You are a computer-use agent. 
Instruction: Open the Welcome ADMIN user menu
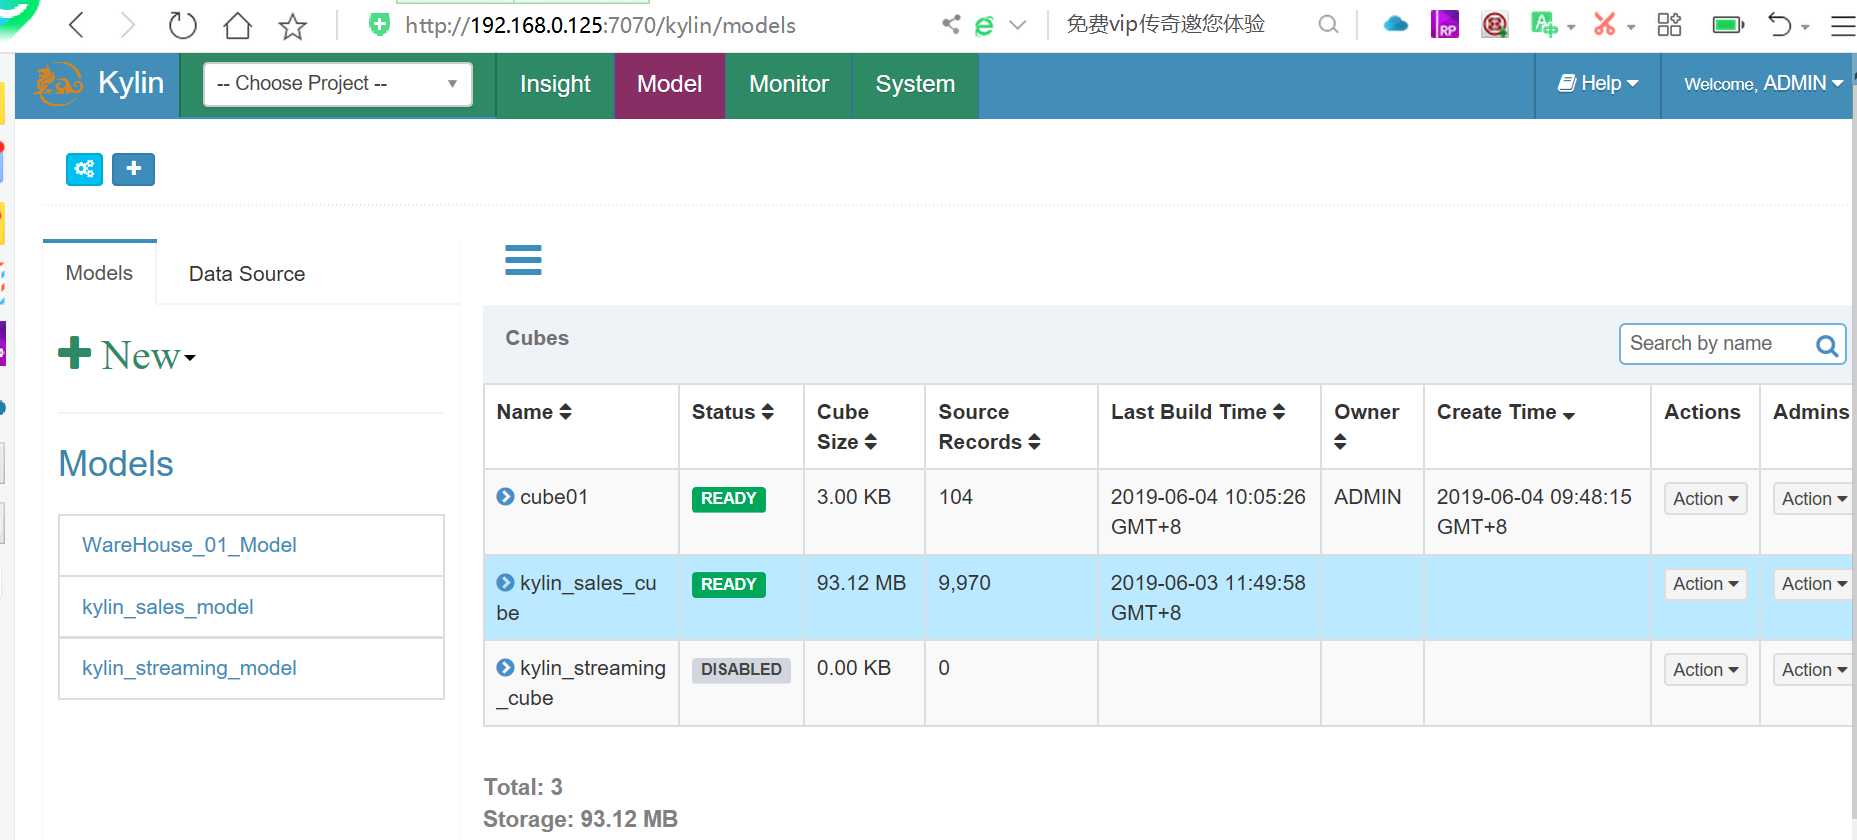1763,84
